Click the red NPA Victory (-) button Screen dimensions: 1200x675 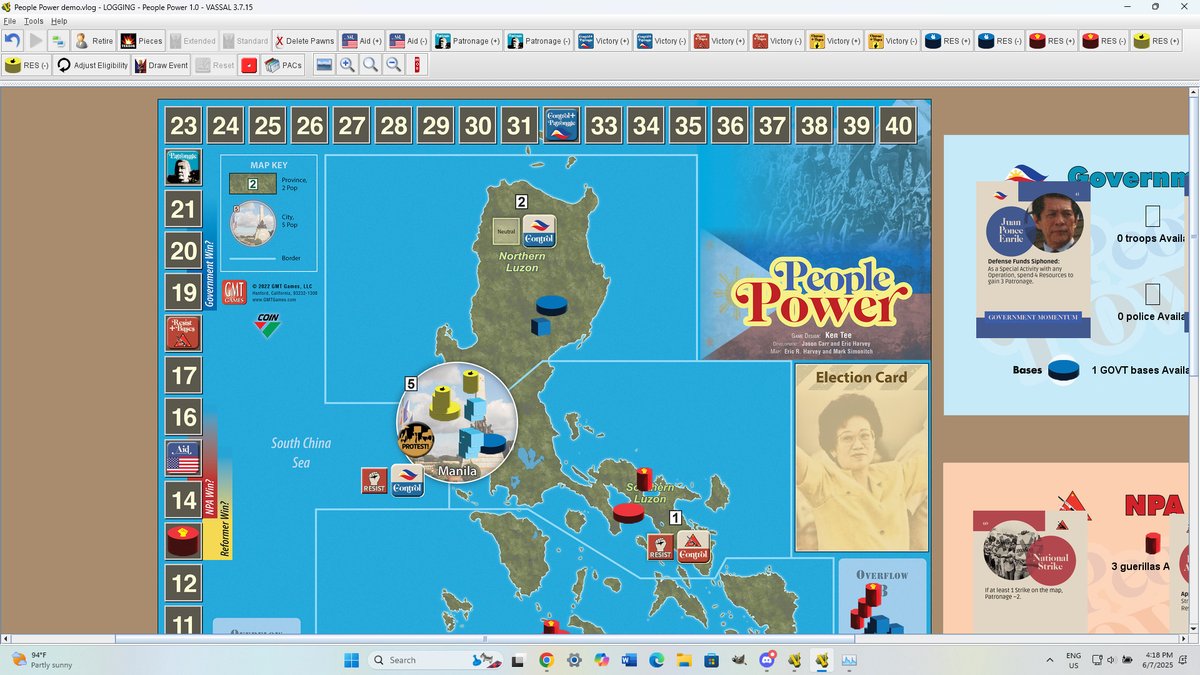pos(778,41)
